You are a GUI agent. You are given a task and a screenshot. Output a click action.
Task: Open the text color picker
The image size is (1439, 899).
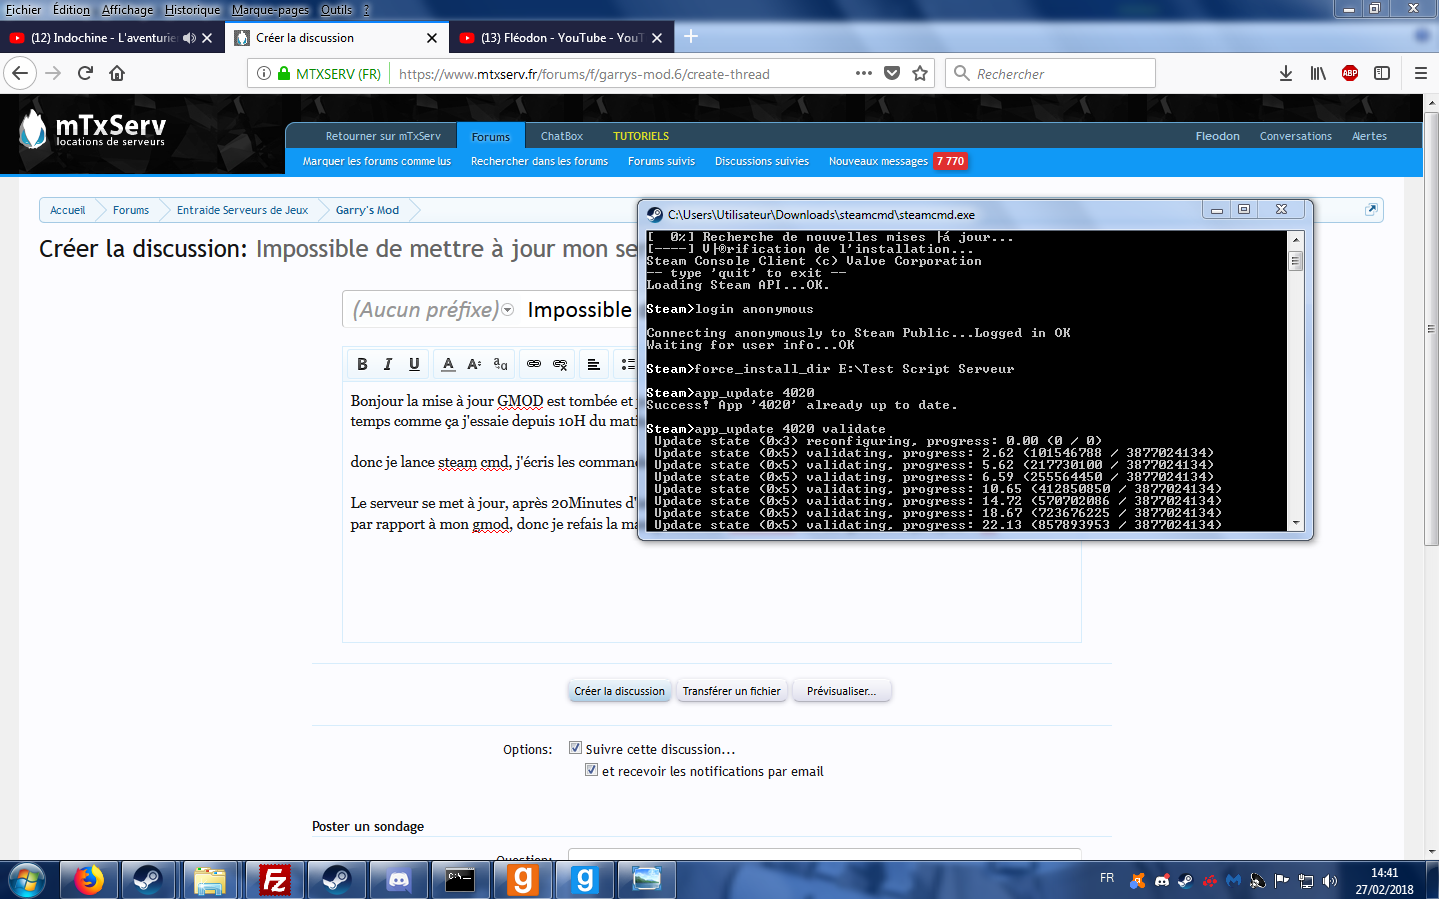(448, 364)
